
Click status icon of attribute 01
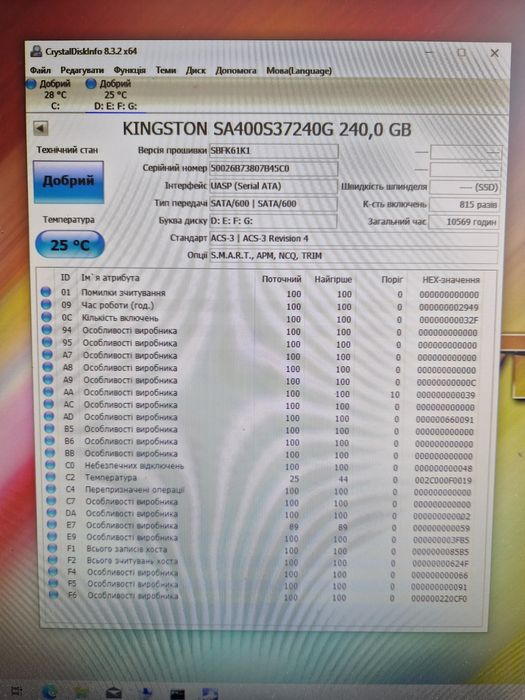pos(46,292)
